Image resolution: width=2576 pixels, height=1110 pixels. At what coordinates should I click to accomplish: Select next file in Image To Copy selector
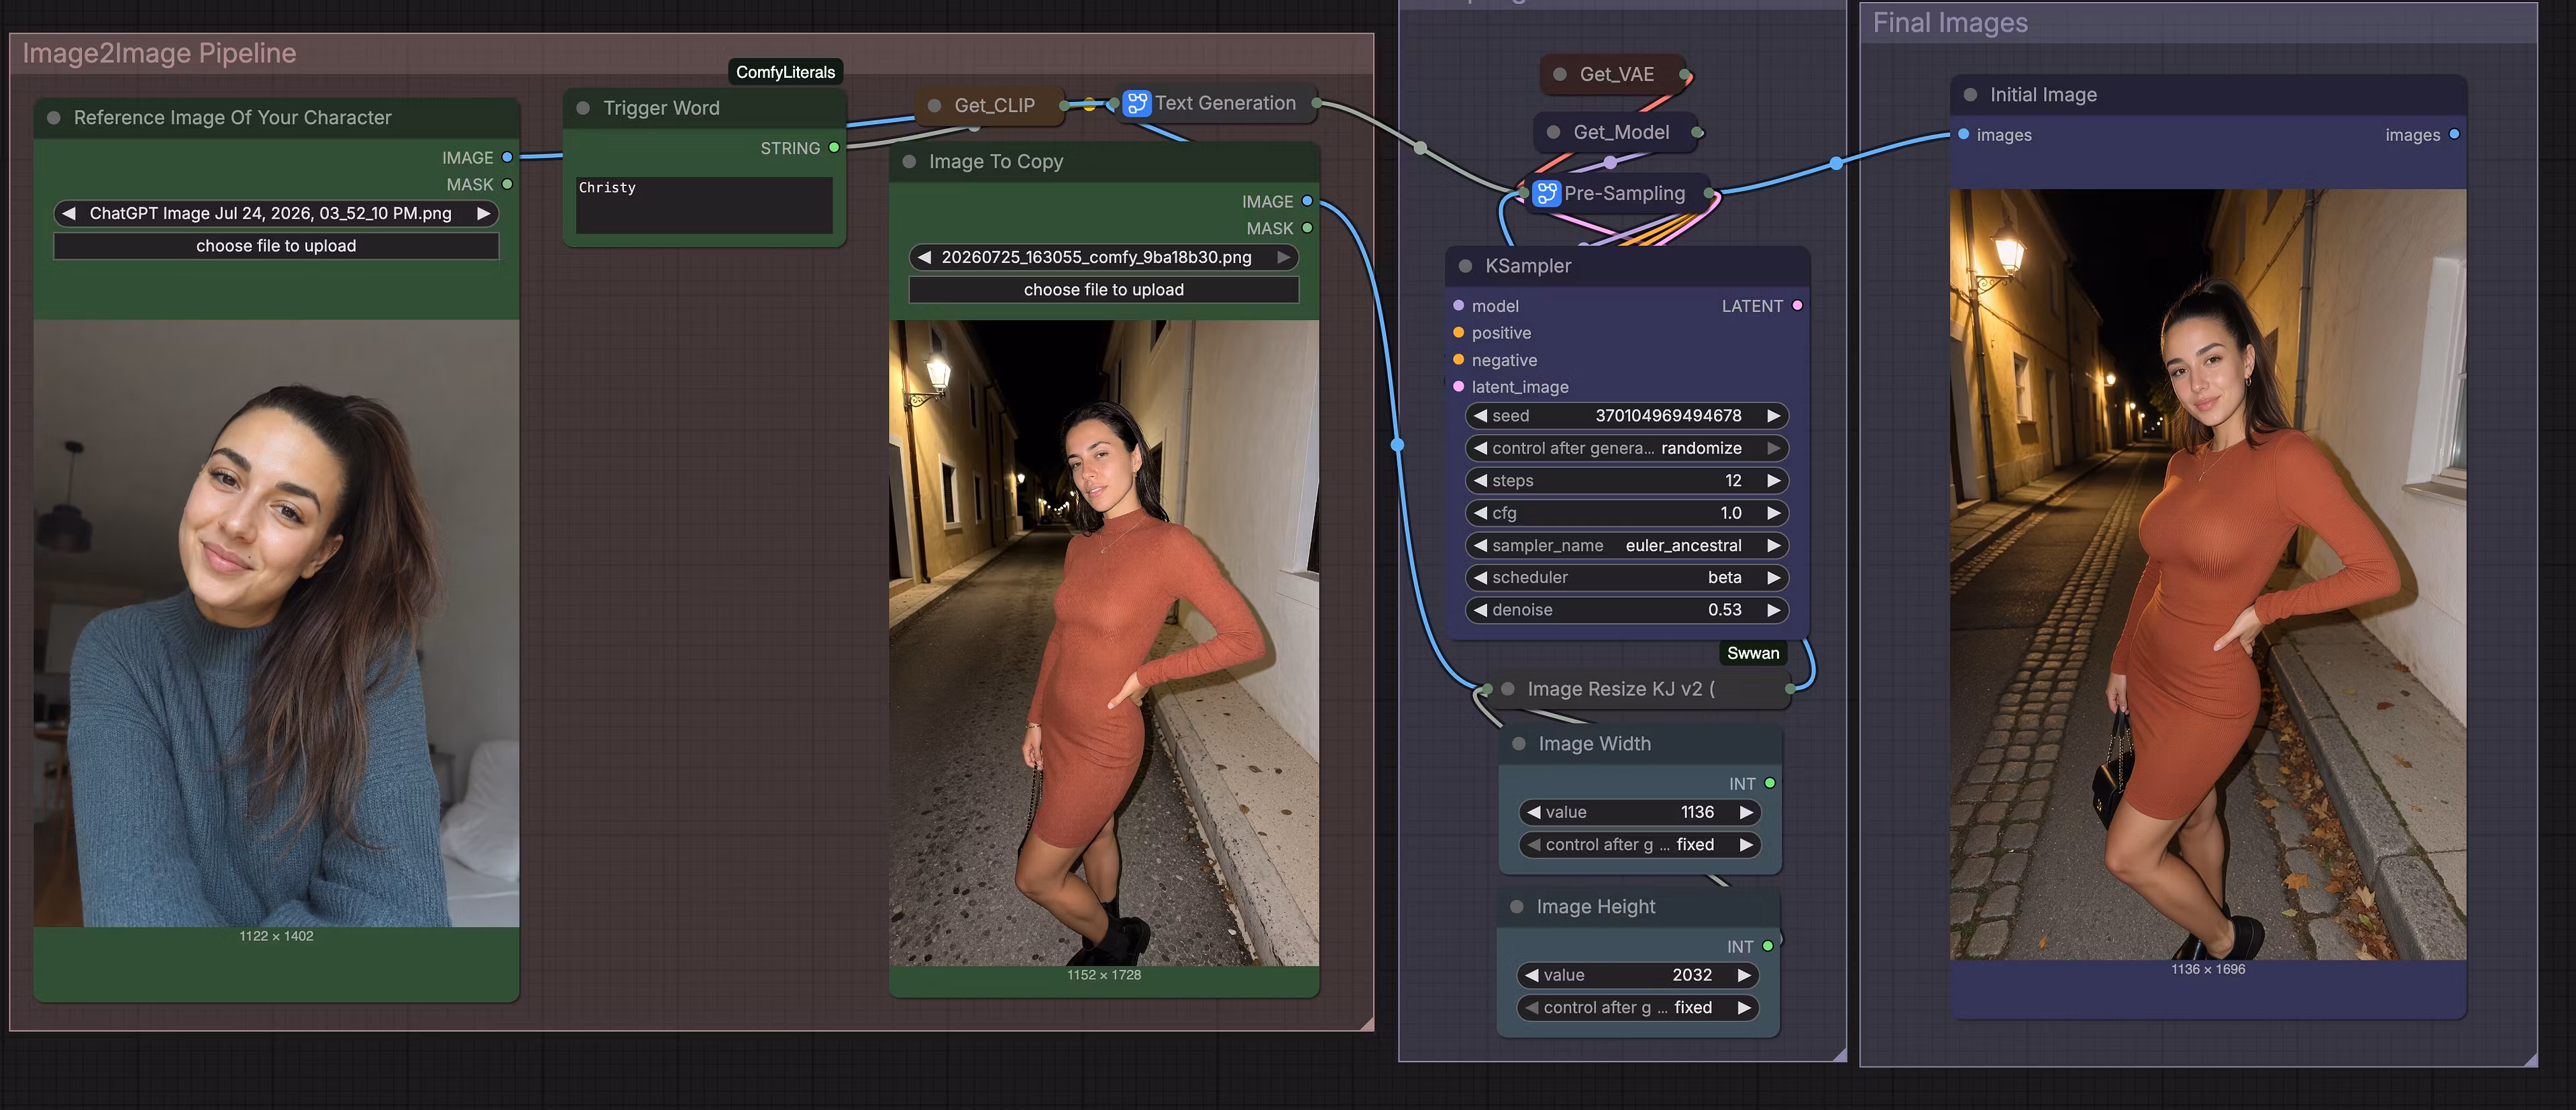tap(1284, 257)
